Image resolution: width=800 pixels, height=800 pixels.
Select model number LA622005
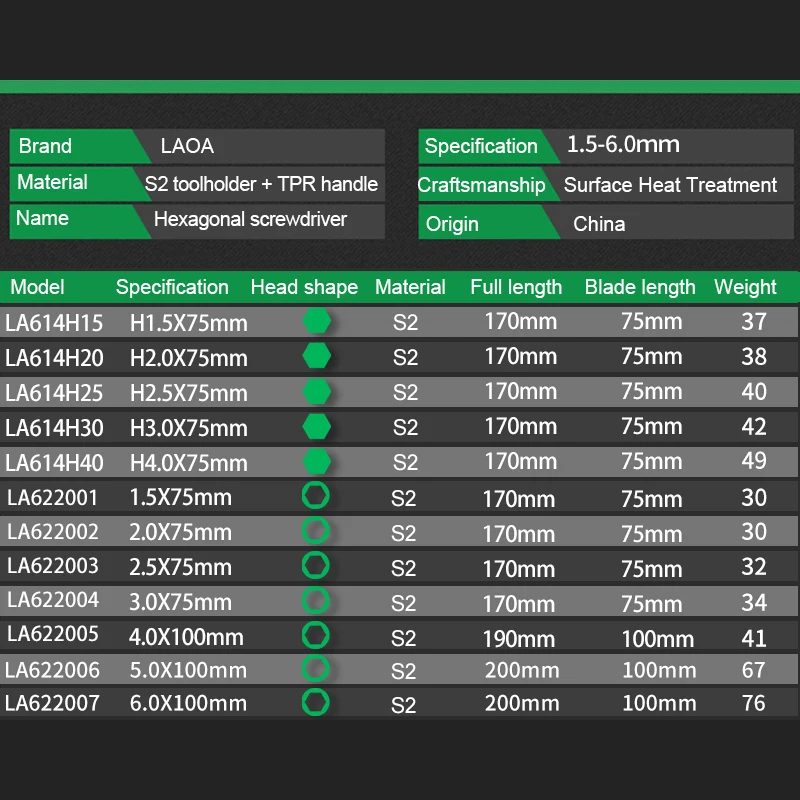53,634
